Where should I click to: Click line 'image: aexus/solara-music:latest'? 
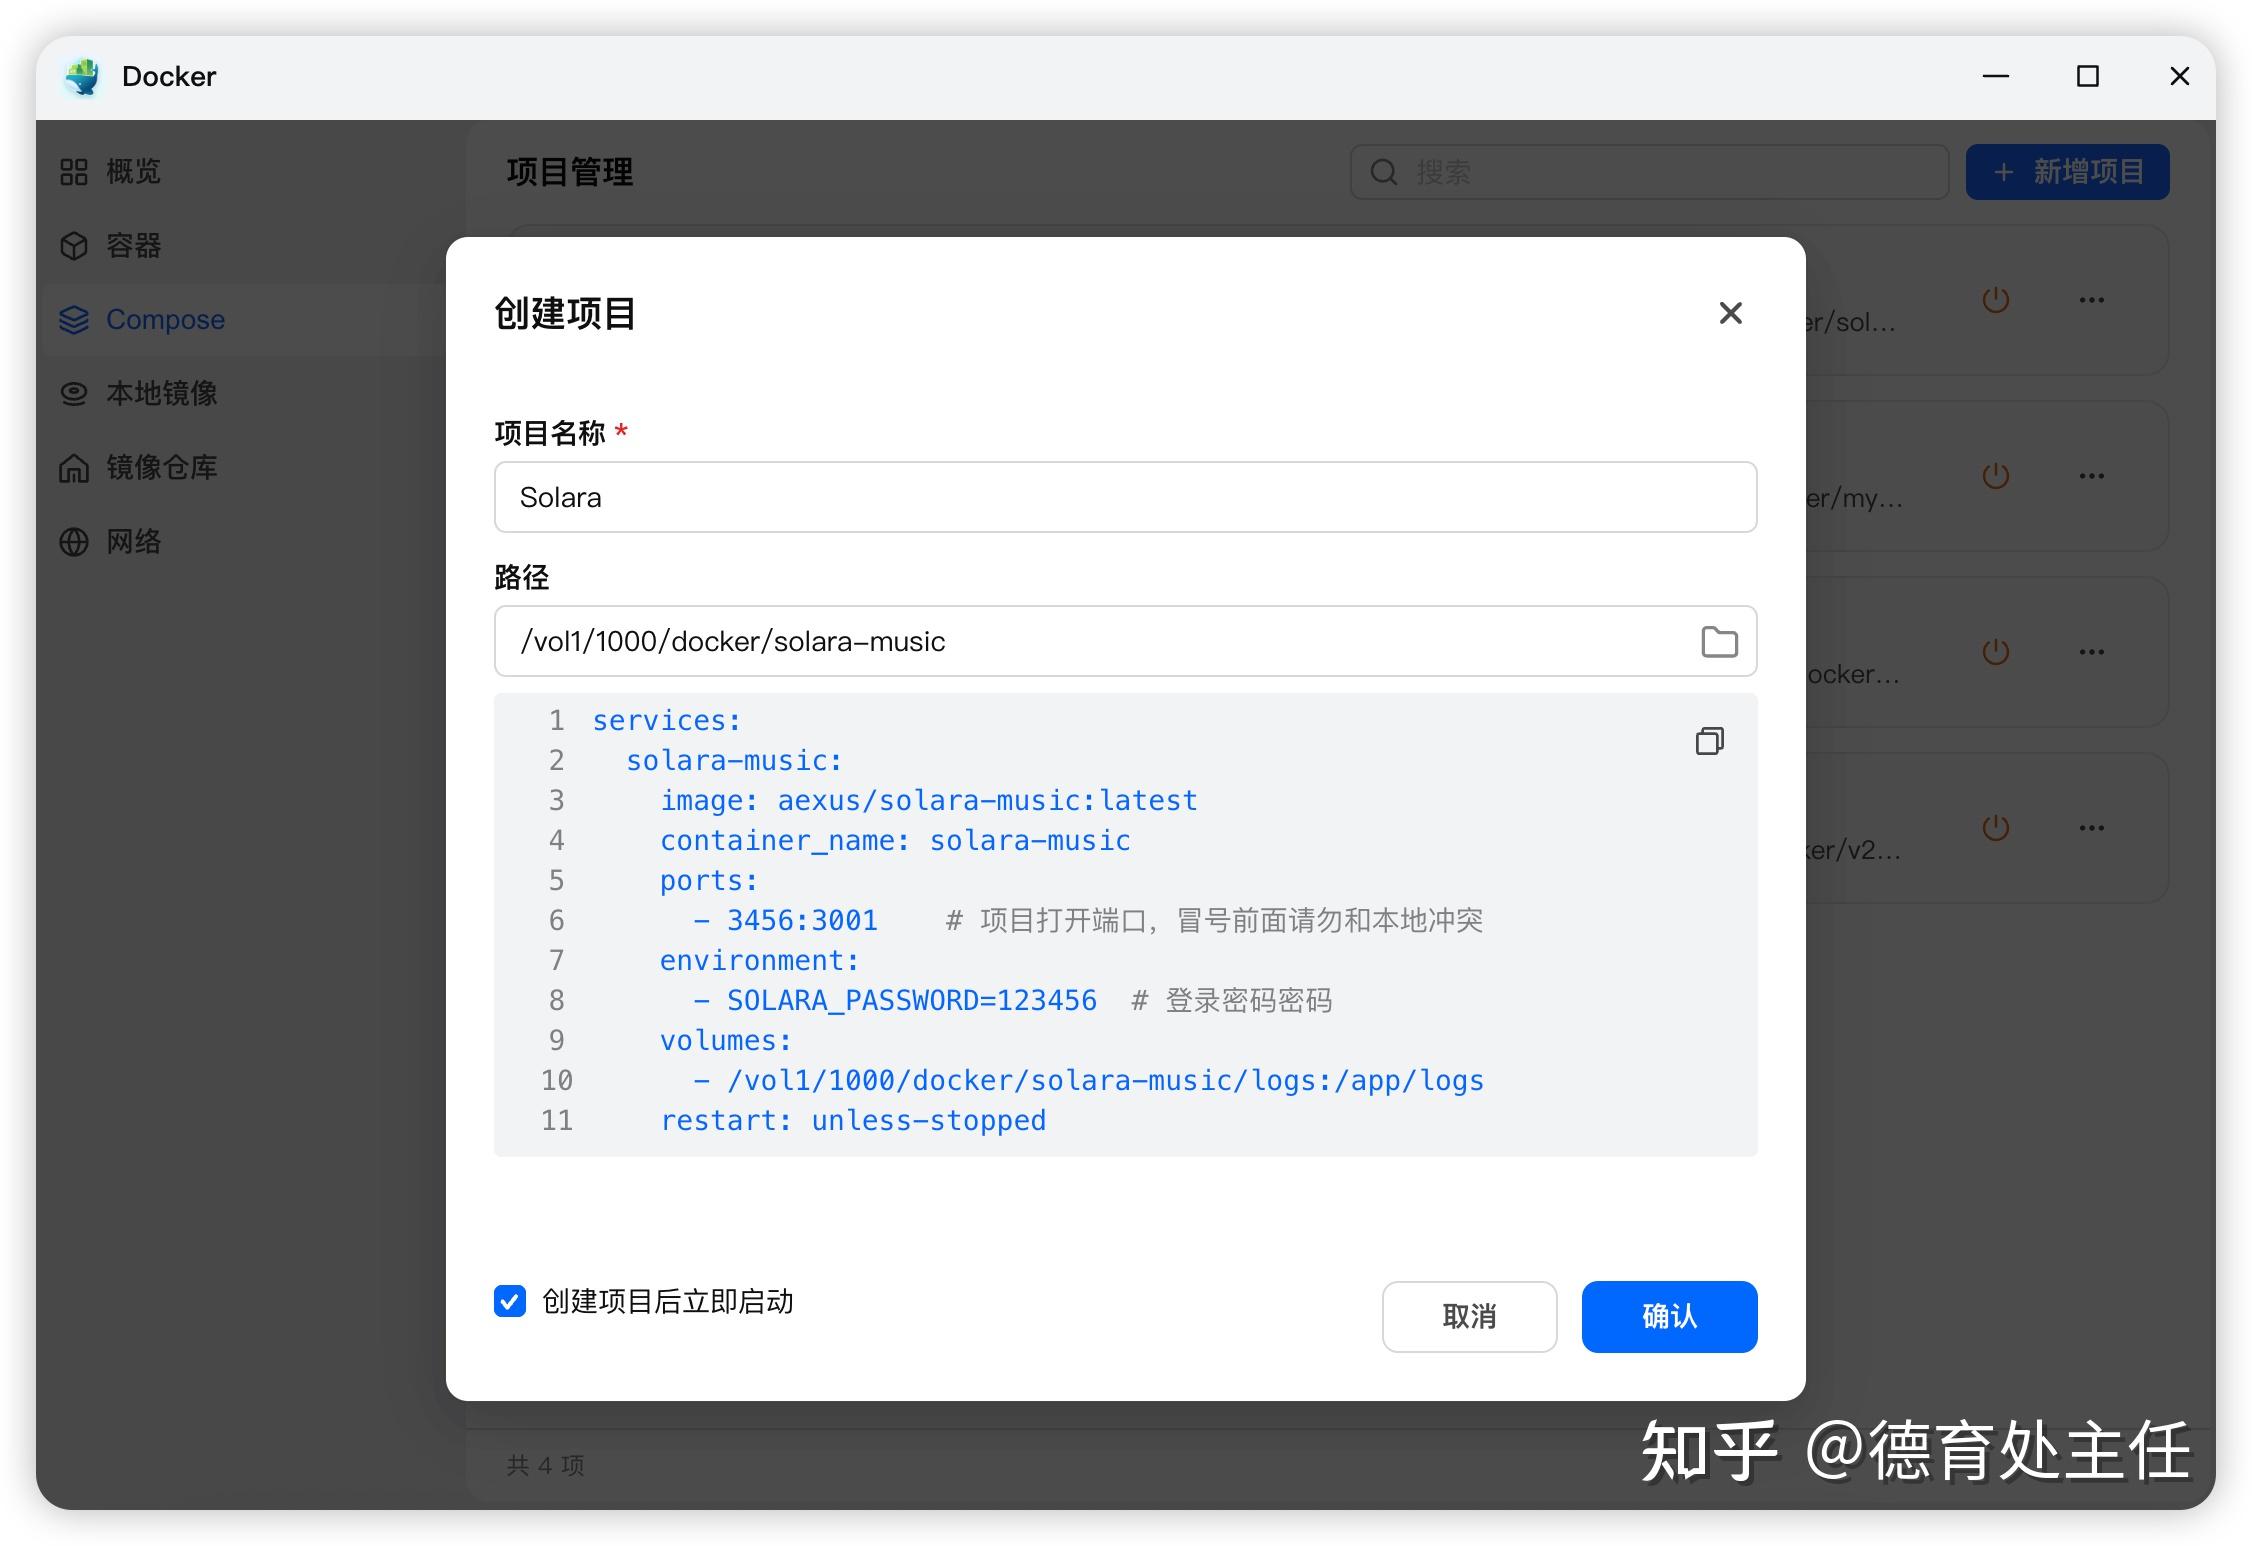click(x=928, y=800)
